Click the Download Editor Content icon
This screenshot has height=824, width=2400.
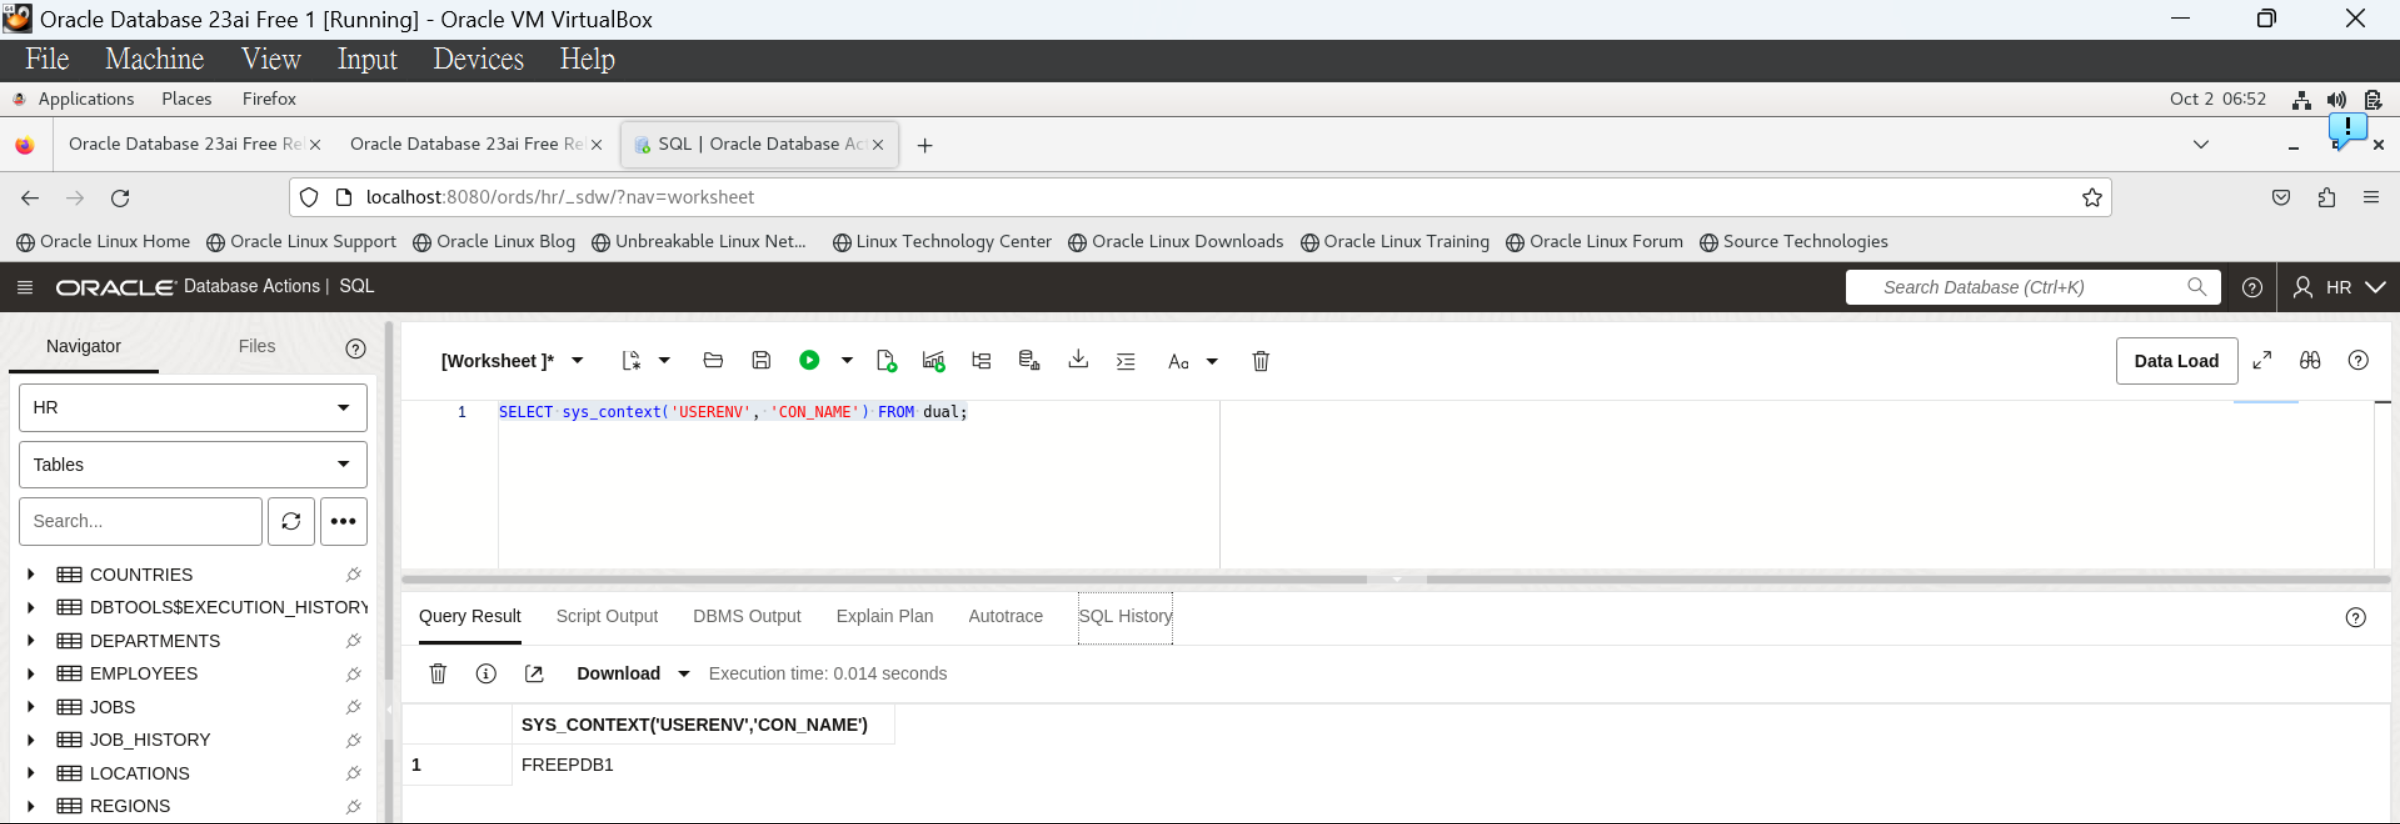1078,359
